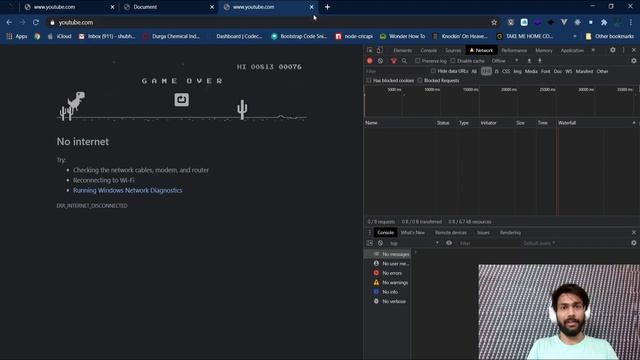Switch to the Application tab

click(572, 50)
